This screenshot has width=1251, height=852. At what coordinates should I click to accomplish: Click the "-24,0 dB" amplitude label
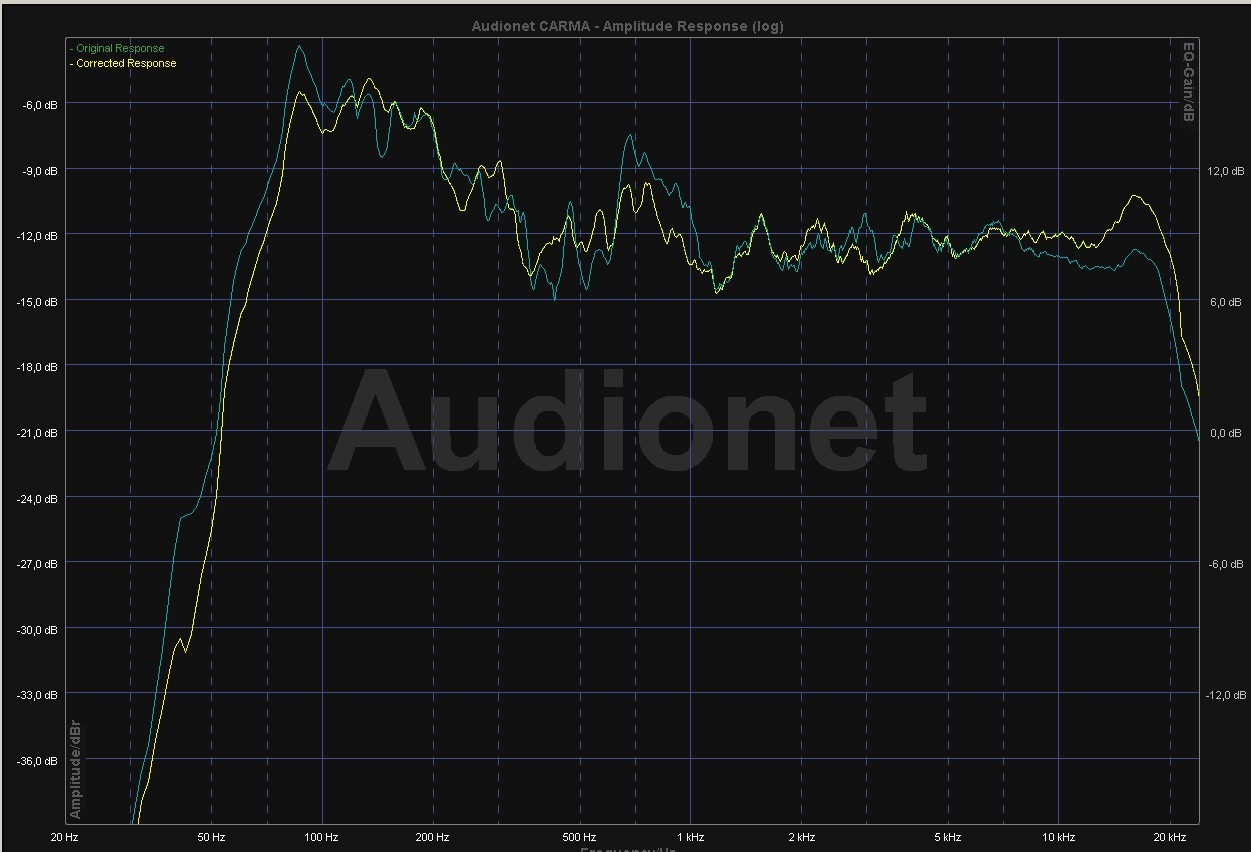tap(39, 498)
